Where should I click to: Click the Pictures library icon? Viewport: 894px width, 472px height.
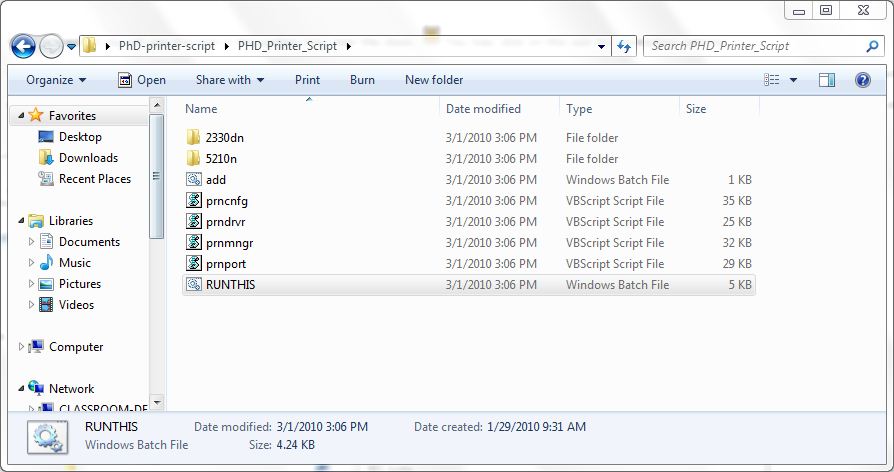tap(46, 284)
